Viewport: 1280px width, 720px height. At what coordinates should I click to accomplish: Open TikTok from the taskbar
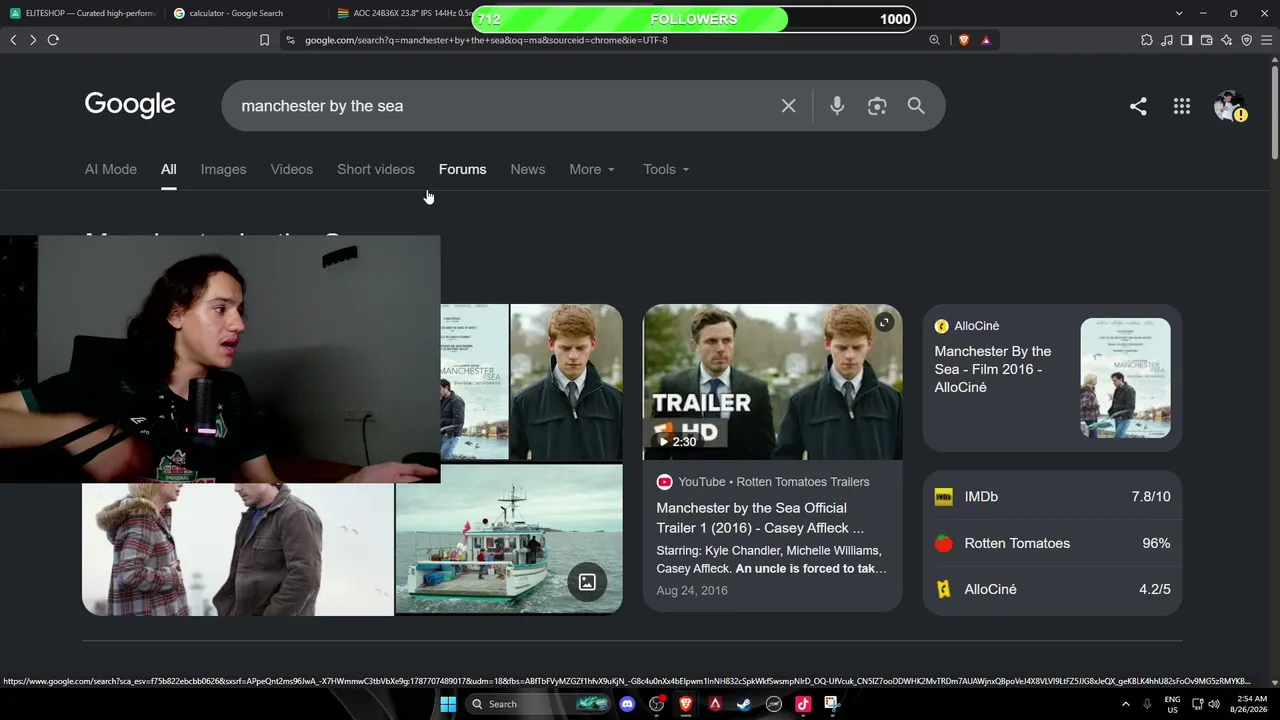tap(802, 704)
